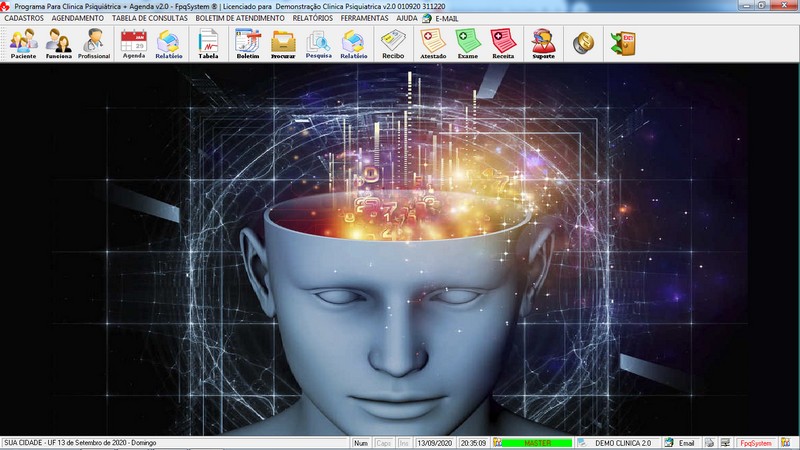Click the E-MAIL icon in menu bar

tap(427, 18)
